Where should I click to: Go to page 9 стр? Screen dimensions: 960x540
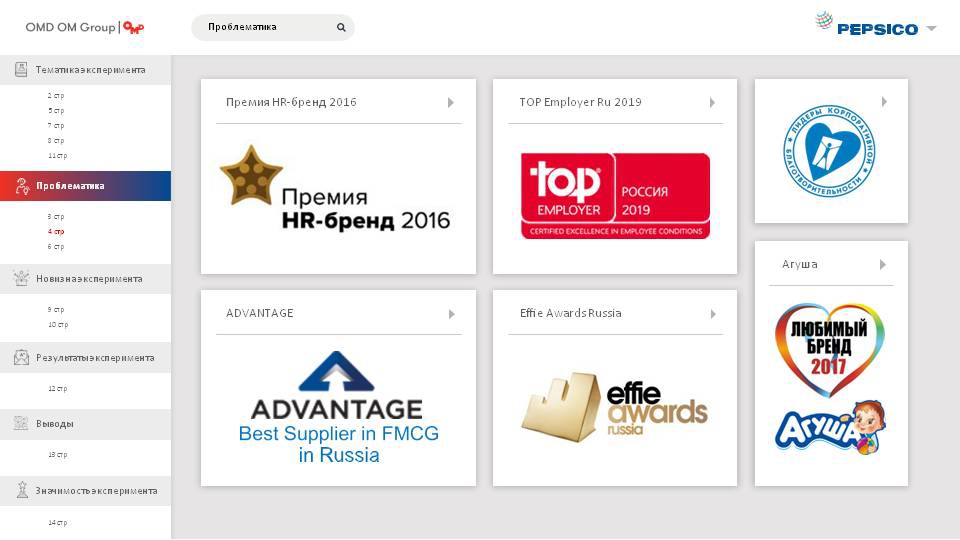point(56,310)
